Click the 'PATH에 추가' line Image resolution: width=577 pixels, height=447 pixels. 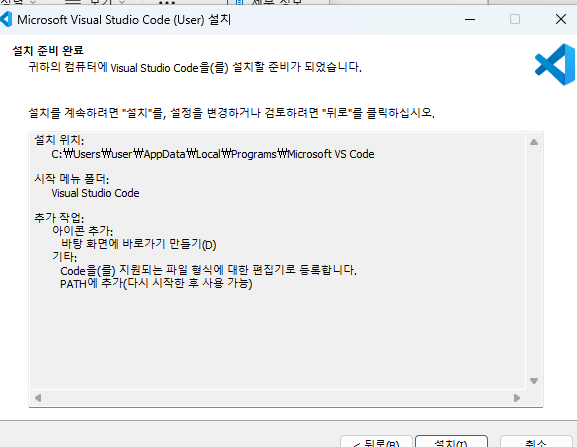[x=156, y=284]
